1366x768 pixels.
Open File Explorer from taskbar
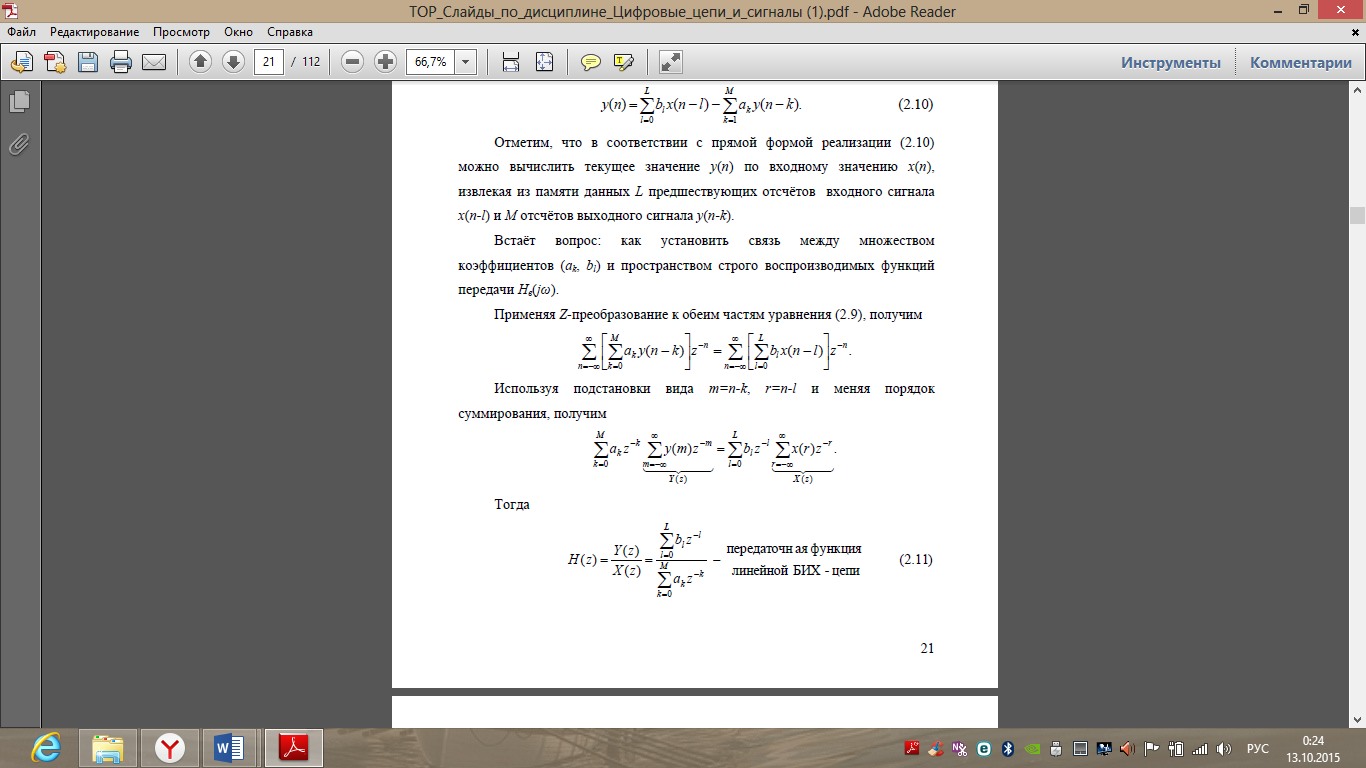107,747
